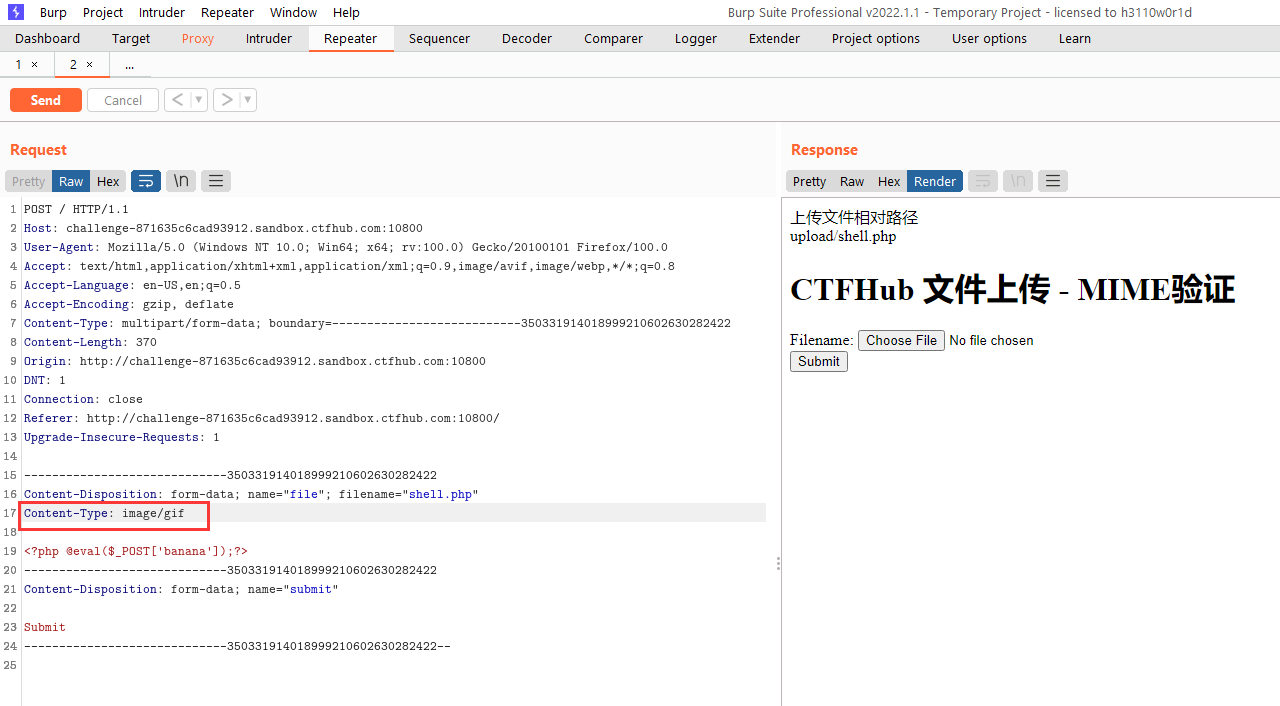Click Content-Type image/gif line in request
The width and height of the screenshot is (1280, 706).
[104, 513]
